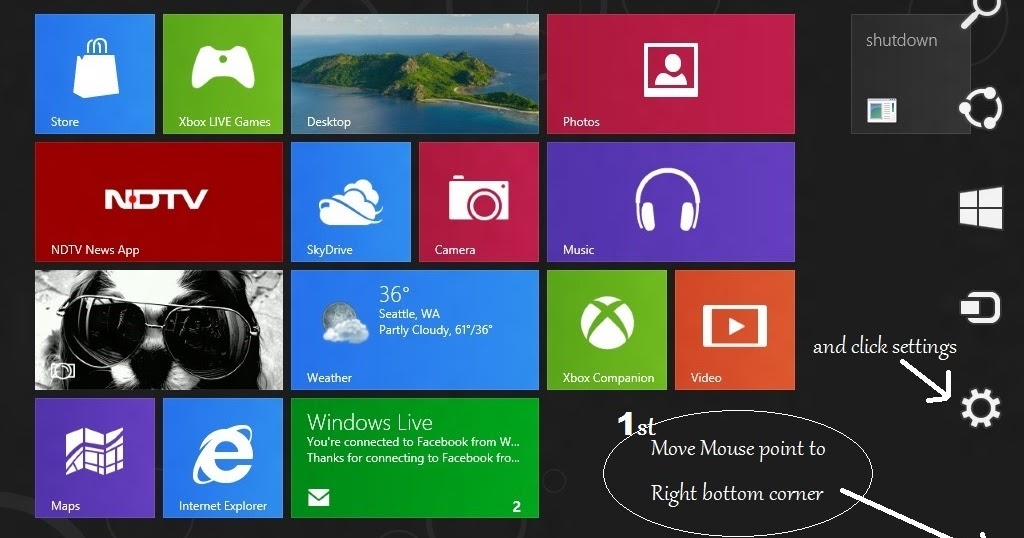This screenshot has height=538, width=1024.
Task: Launch Xbox LIVE Games tile
Action: click(223, 74)
